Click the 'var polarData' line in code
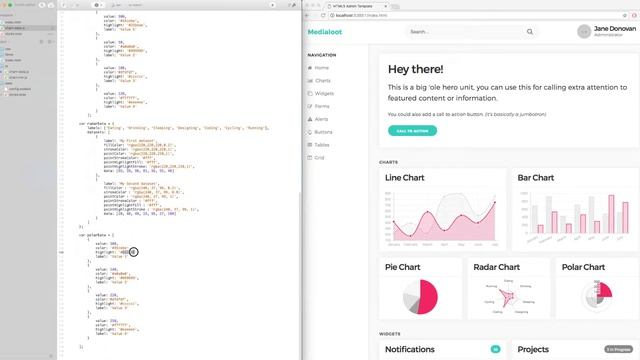 96,235
